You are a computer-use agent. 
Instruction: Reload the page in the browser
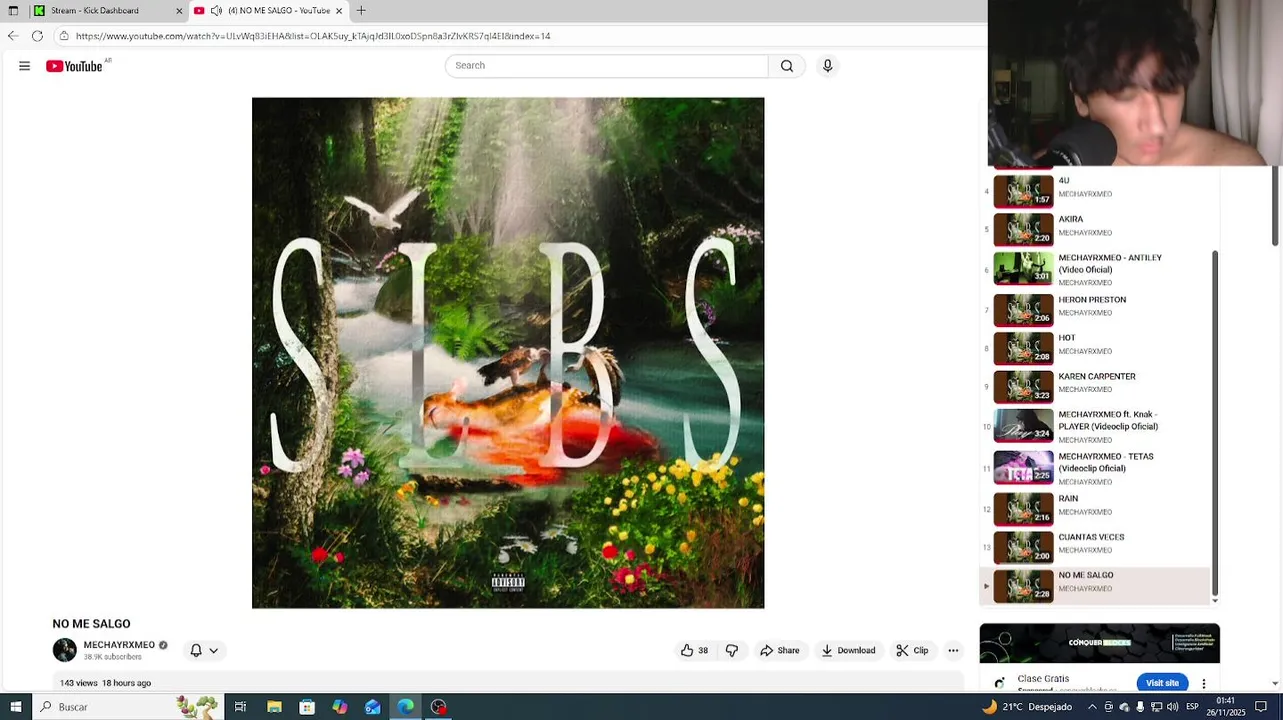point(37,36)
